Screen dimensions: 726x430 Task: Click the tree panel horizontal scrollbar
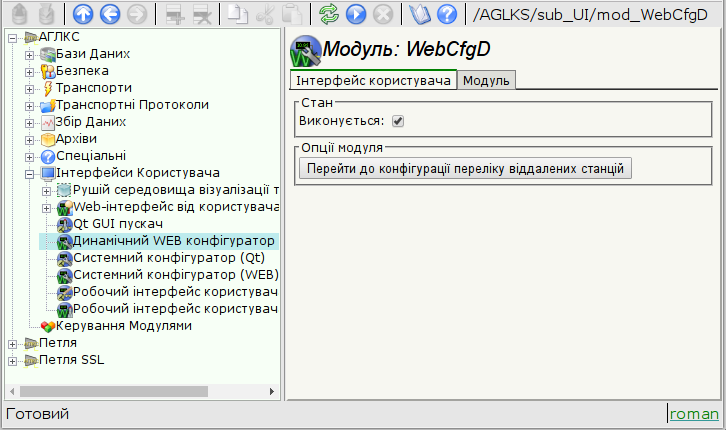[140, 391]
